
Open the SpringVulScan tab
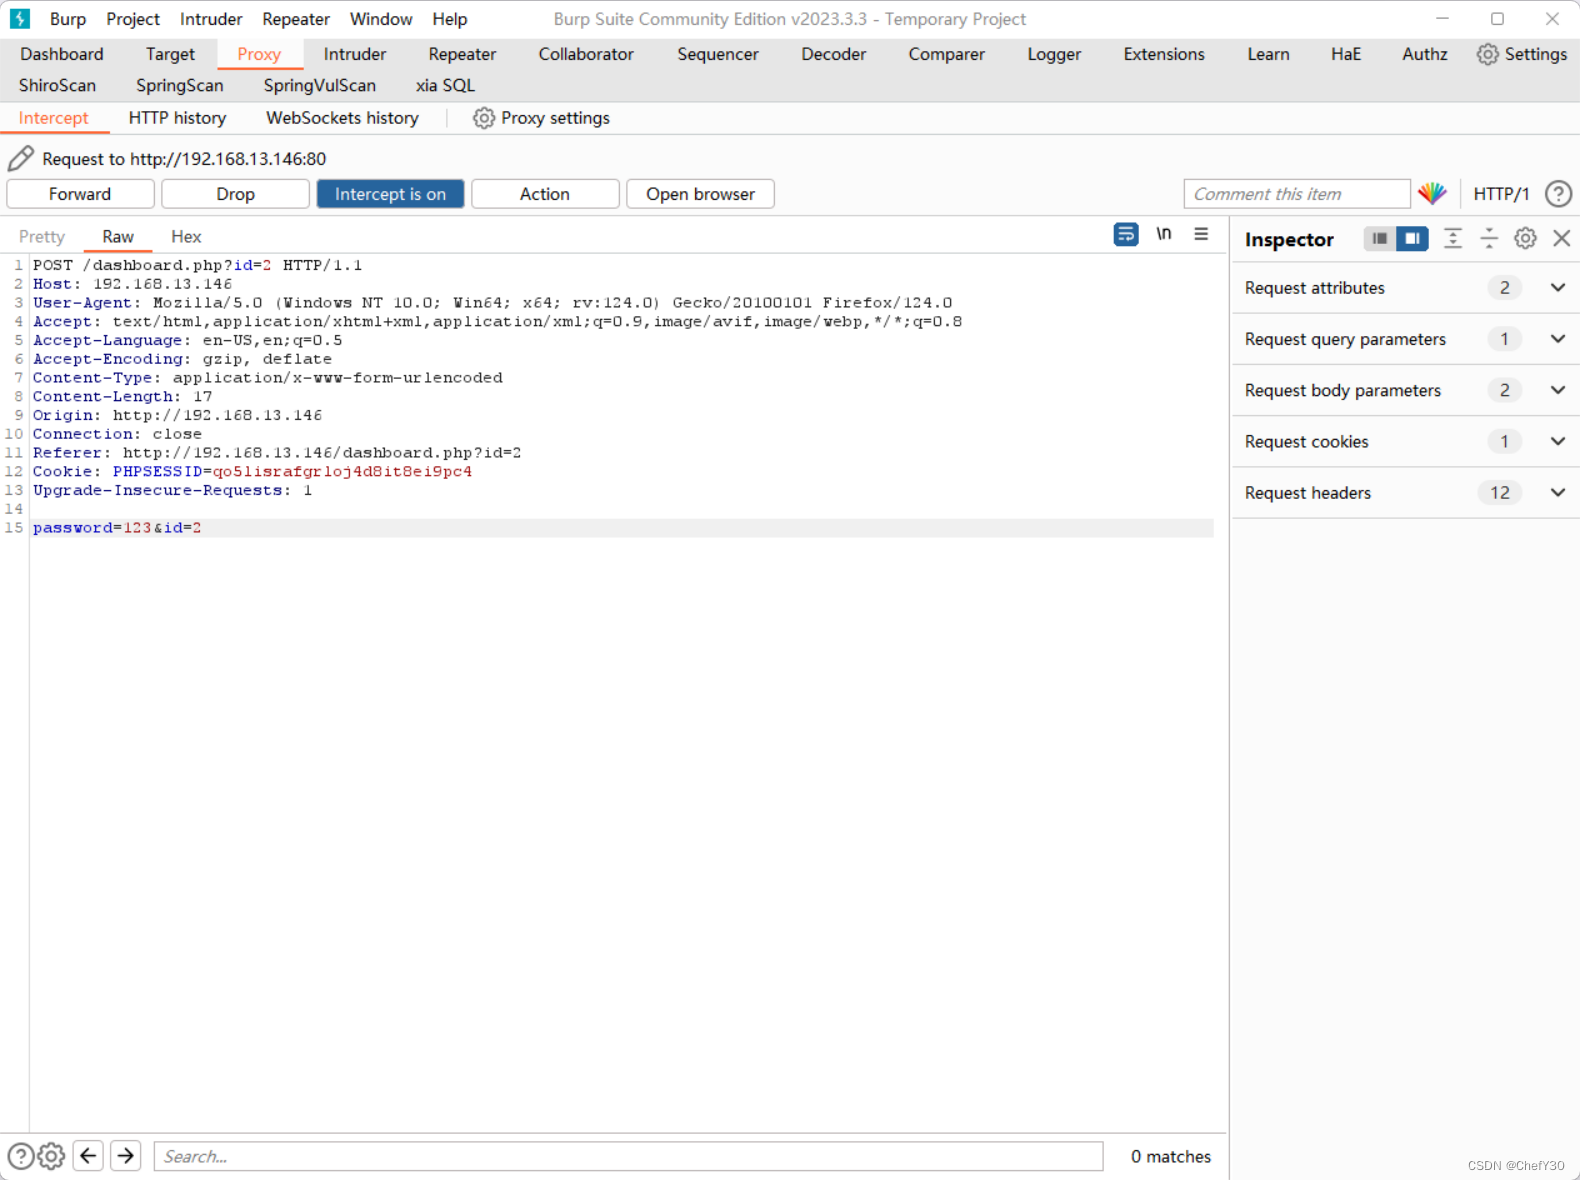tap(320, 85)
